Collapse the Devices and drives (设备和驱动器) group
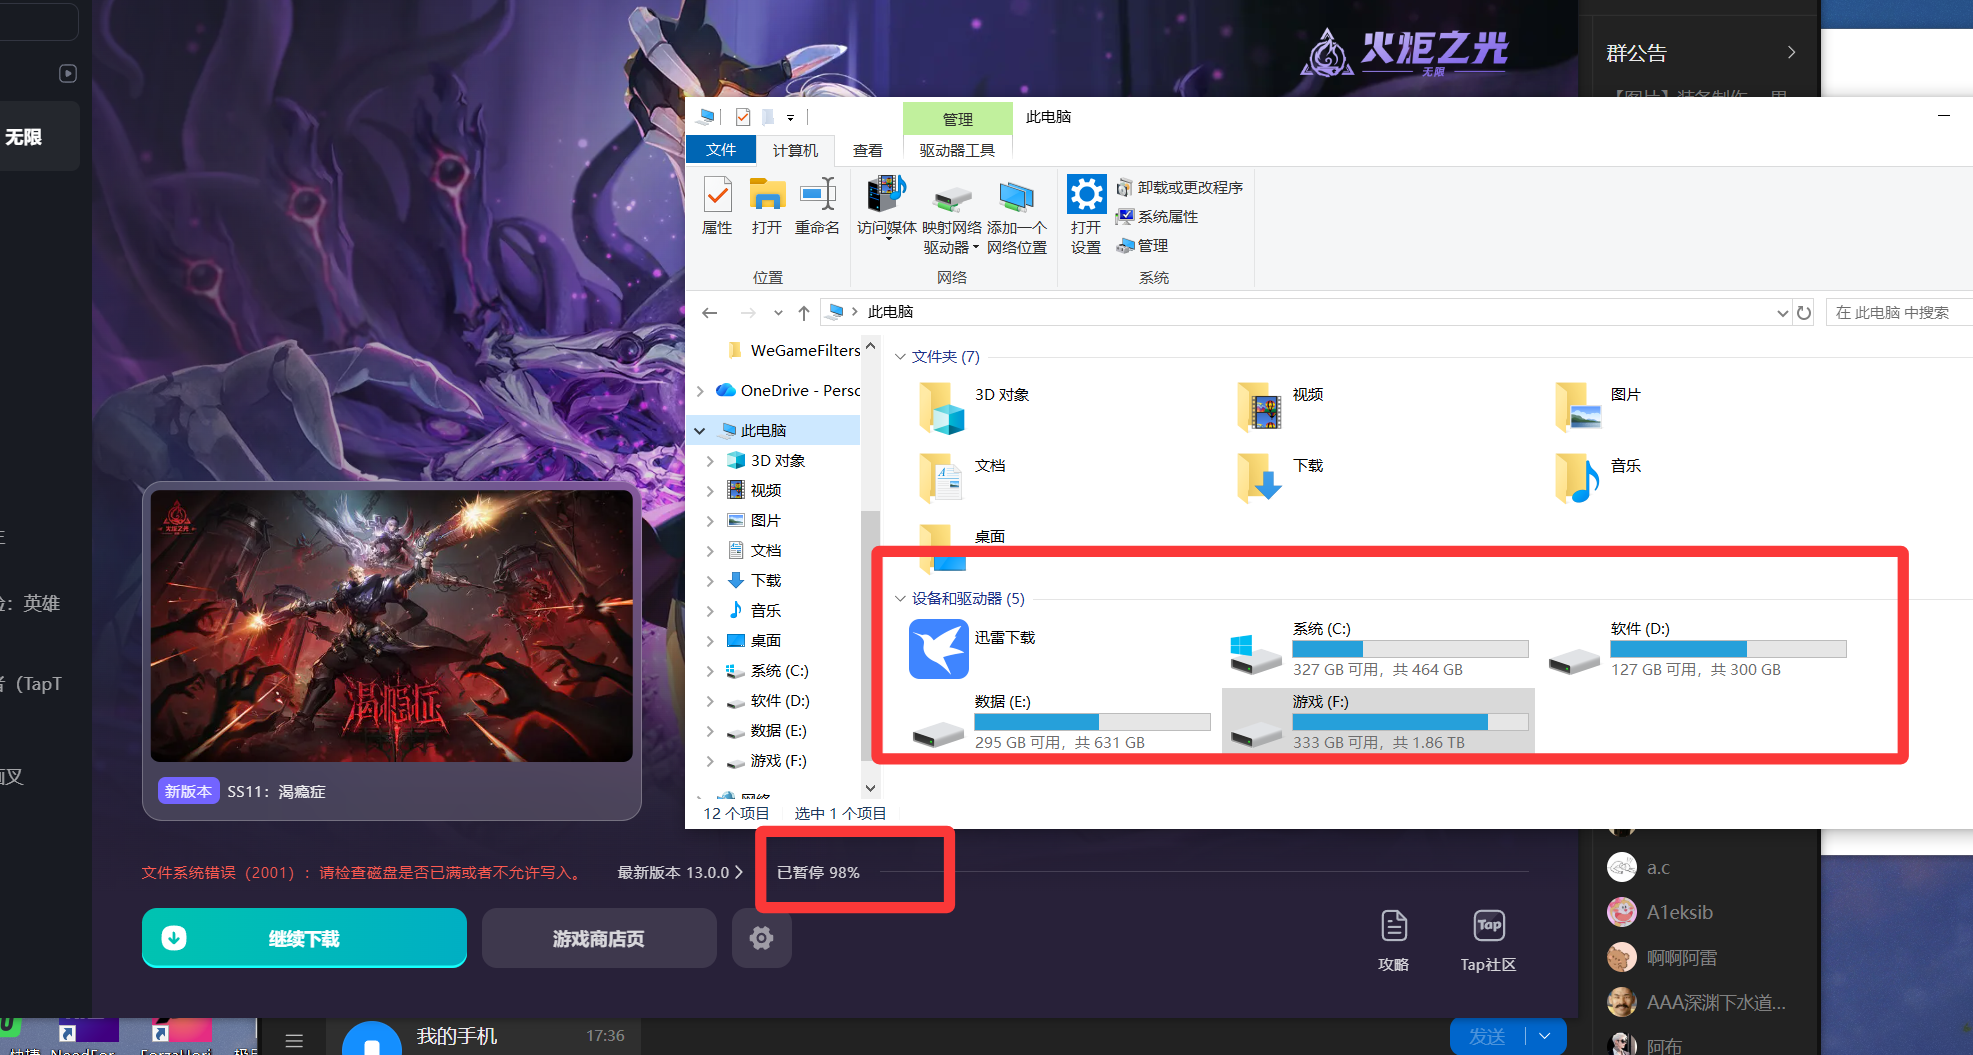1973x1055 pixels. tap(900, 599)
